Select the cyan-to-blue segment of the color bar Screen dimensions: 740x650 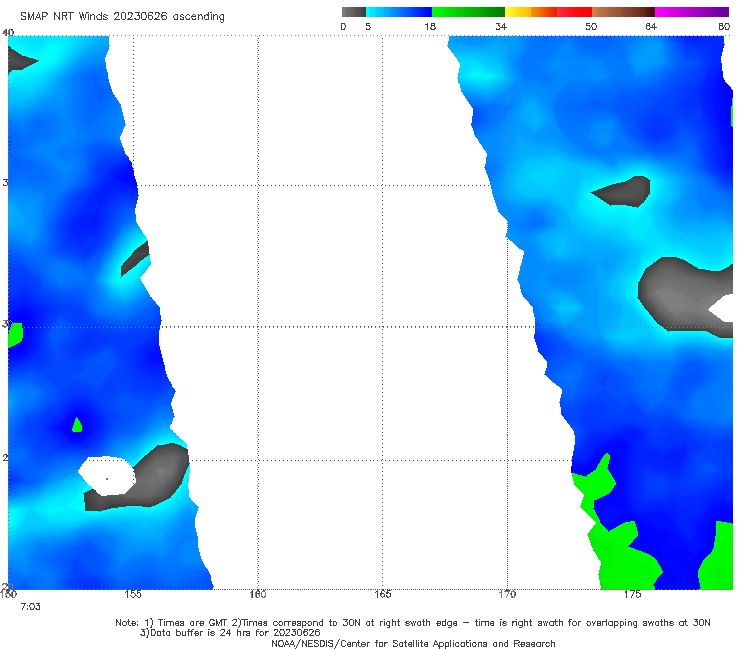click(x=399, y=12)
